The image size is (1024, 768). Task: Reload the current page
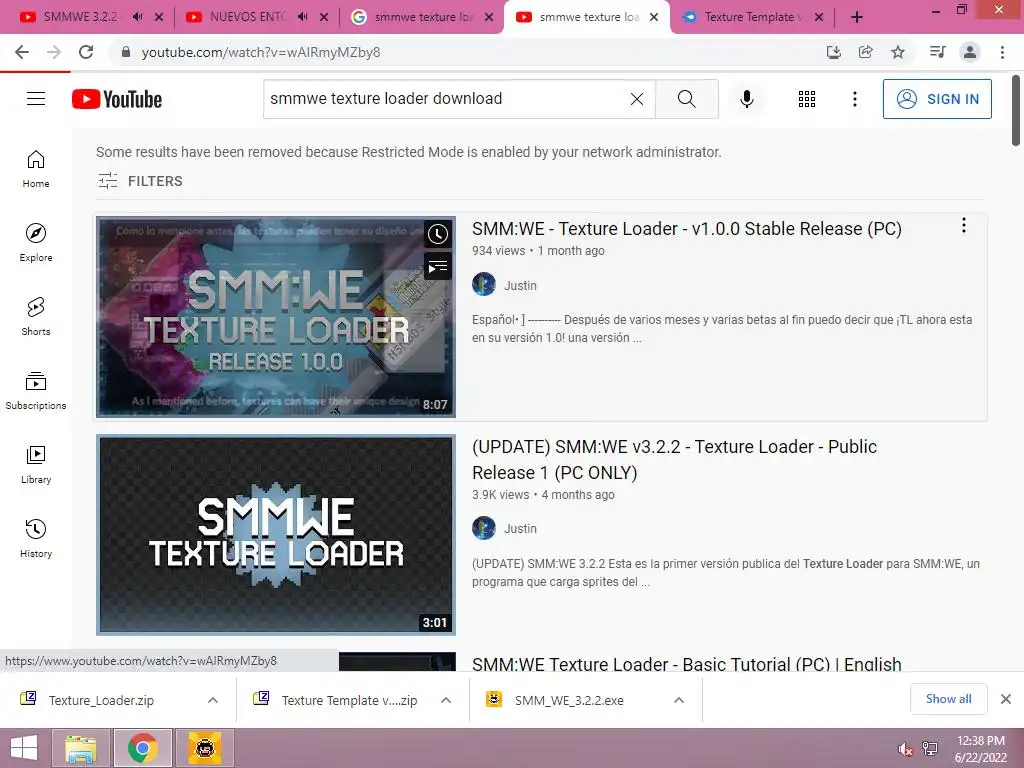(x=86, y=52)
